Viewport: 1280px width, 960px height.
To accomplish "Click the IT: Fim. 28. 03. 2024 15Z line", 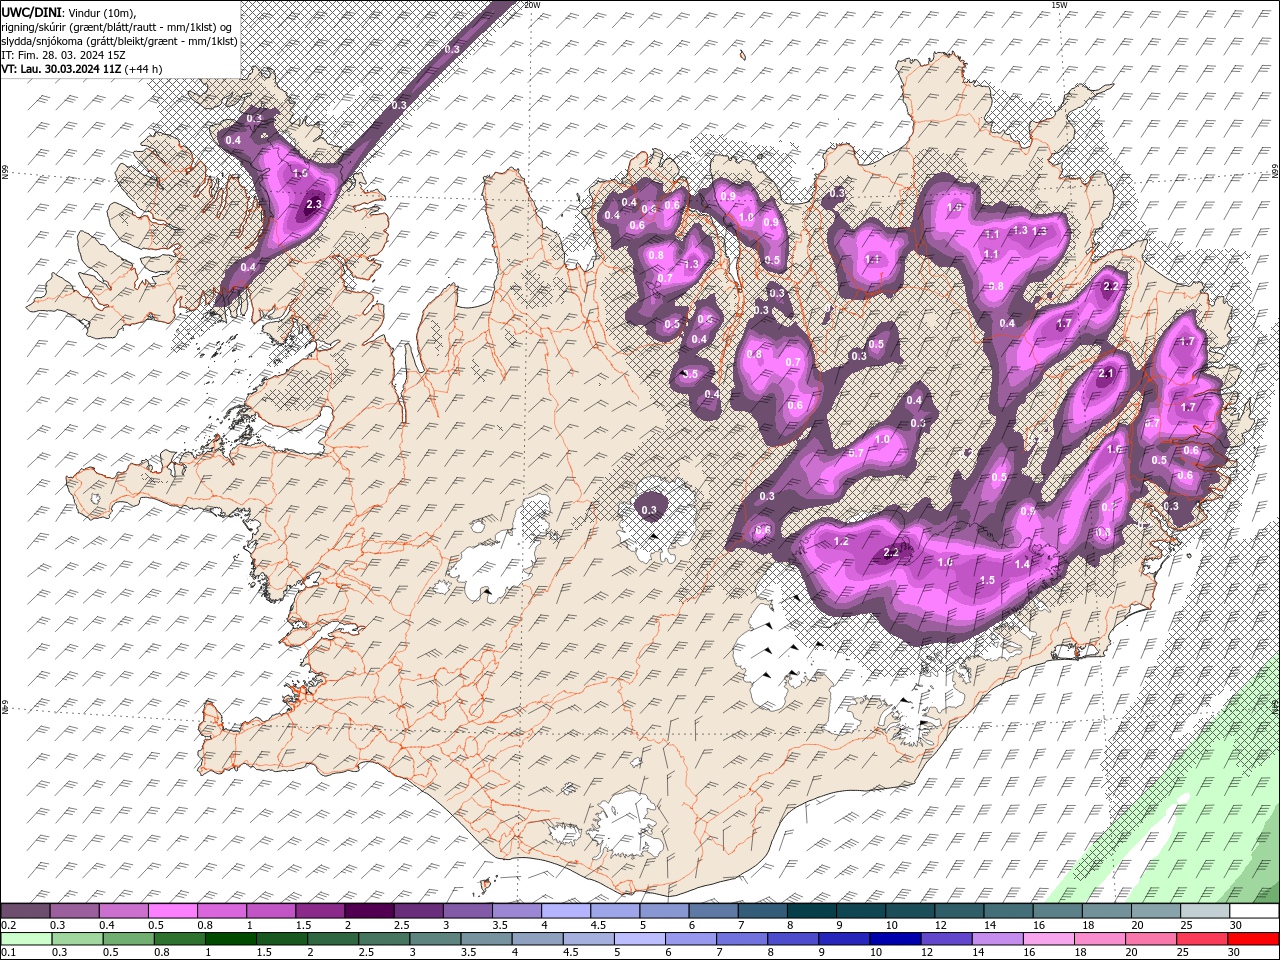I will point(63,55).
